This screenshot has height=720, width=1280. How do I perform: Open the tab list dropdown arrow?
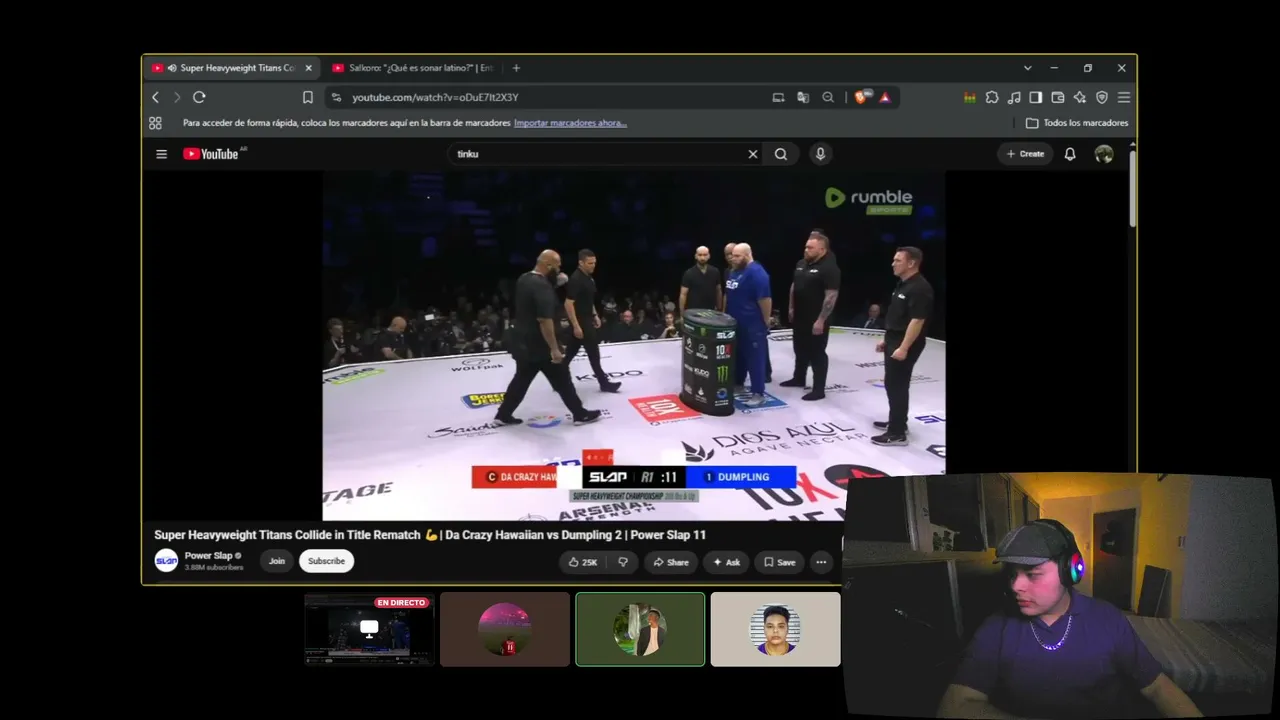coord(1027,68)
